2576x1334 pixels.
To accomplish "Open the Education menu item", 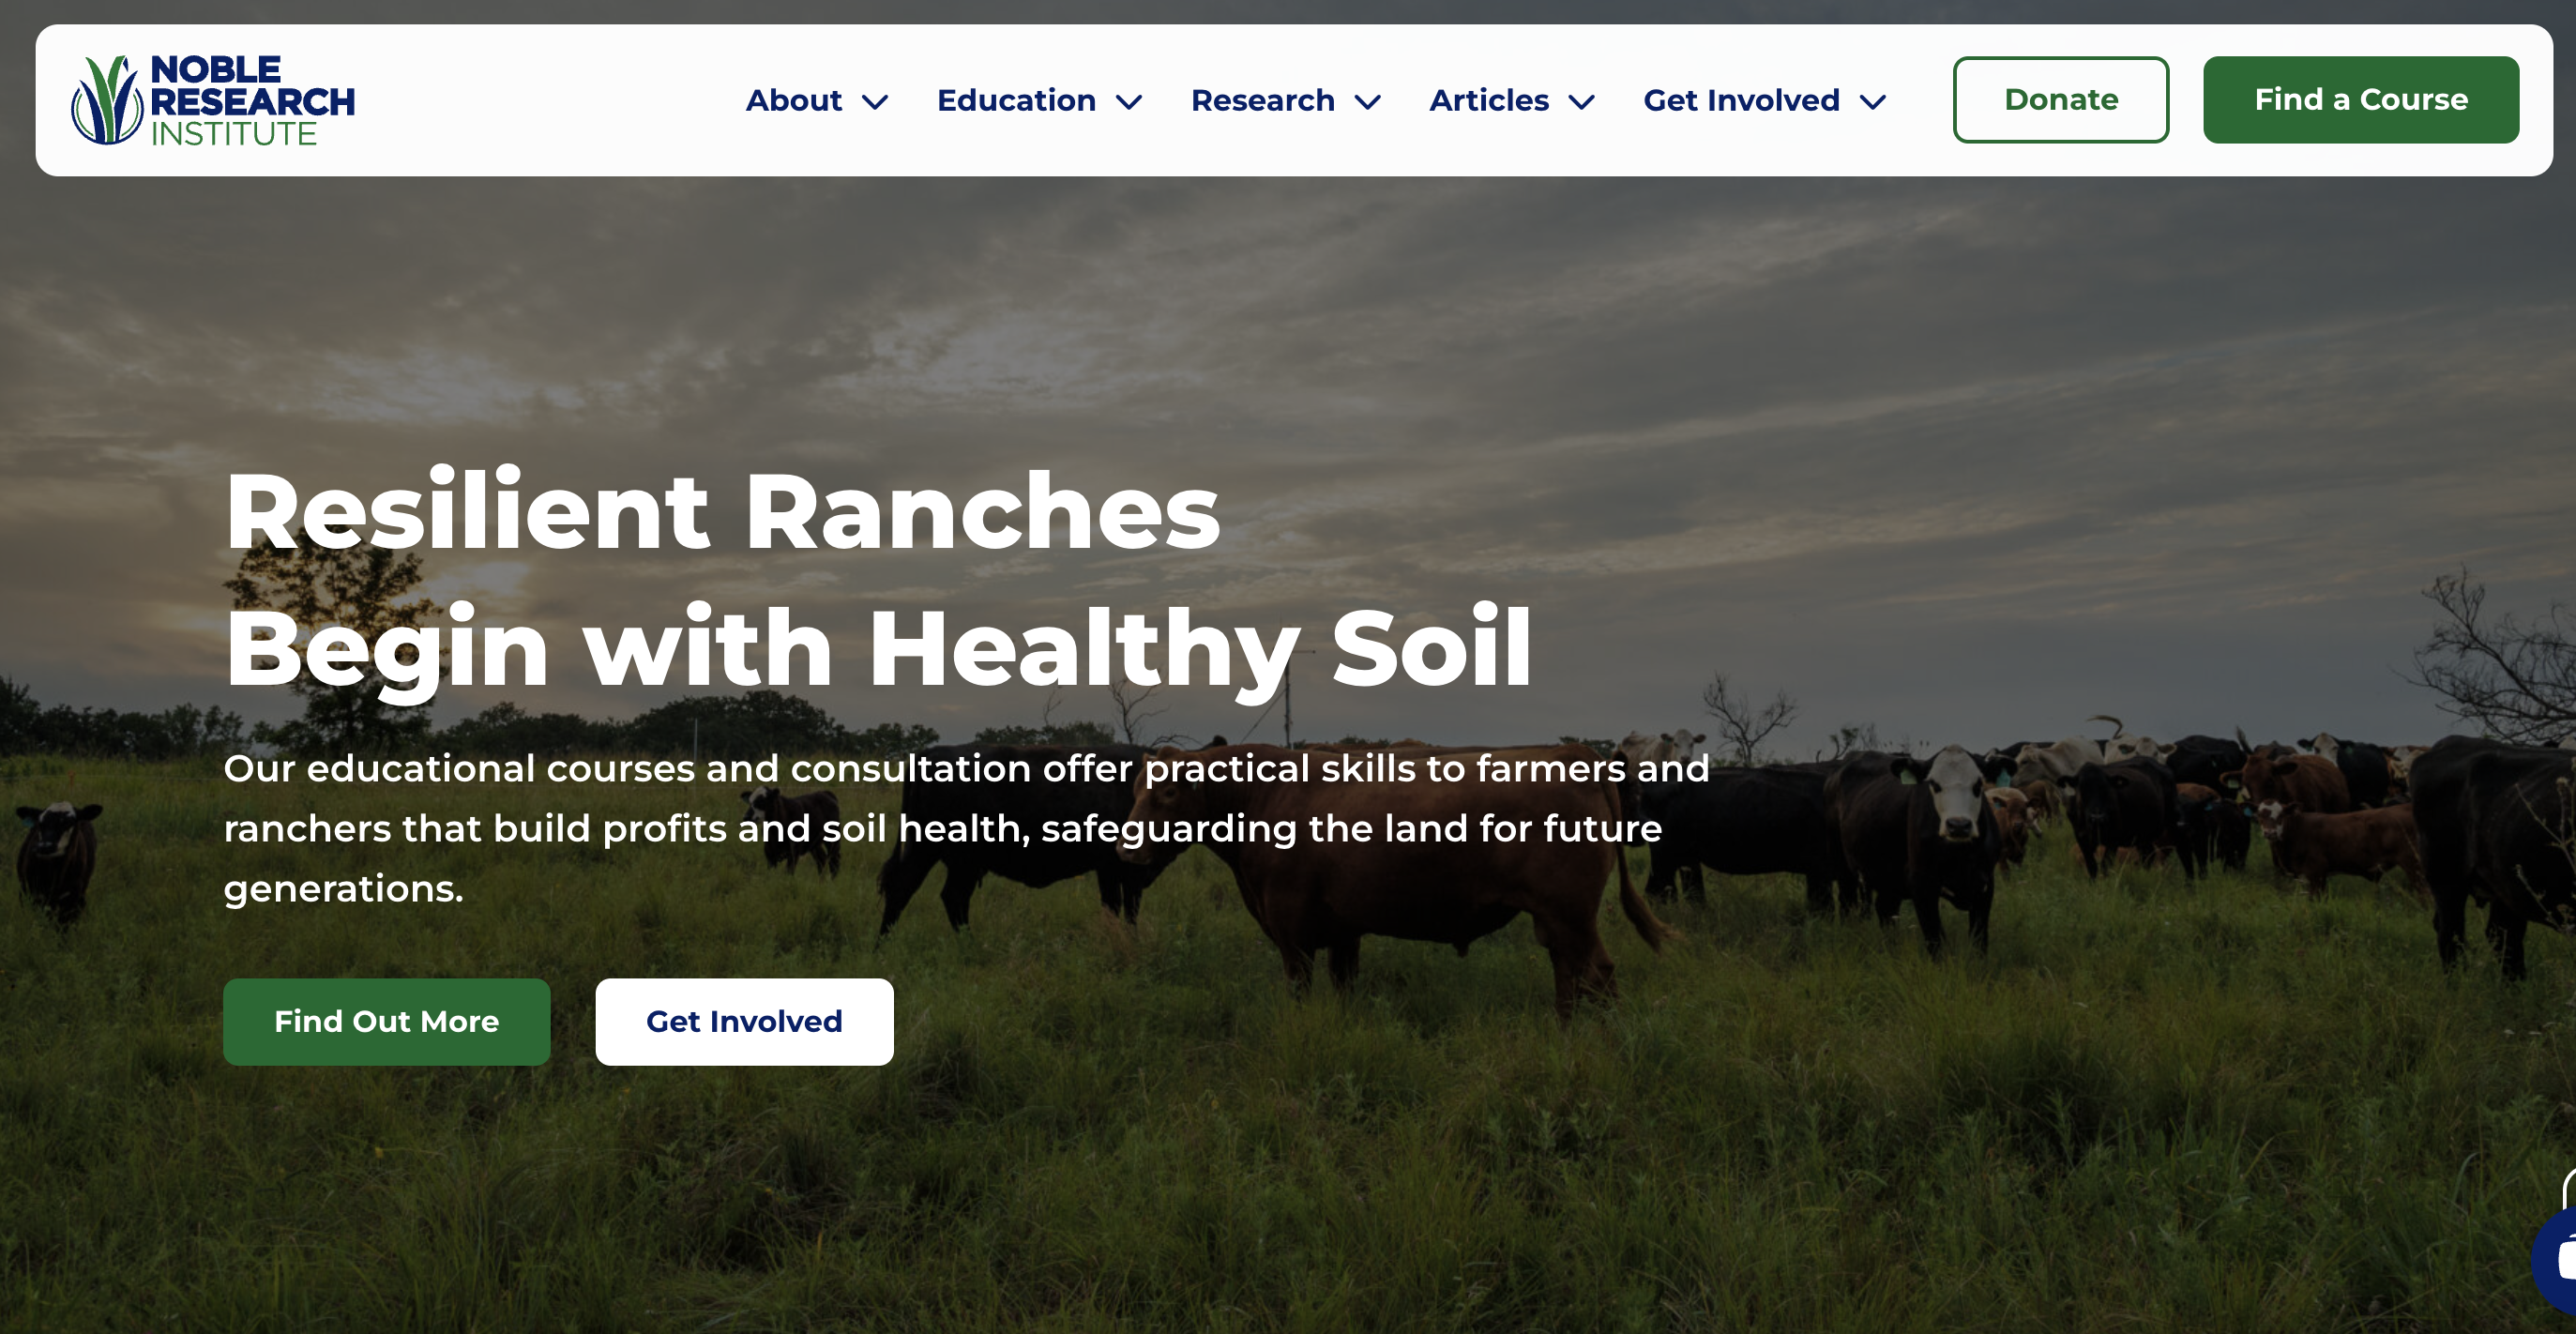I will (x=1016, y=100).
